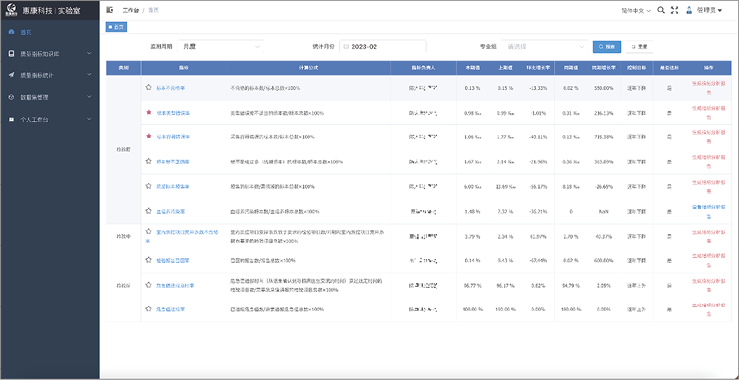Image resolution: width=739 pixels, height=380 pixels.
Task: Open the 监测周期 dropdown showing 月度
Action: click(x=221, y=47)
